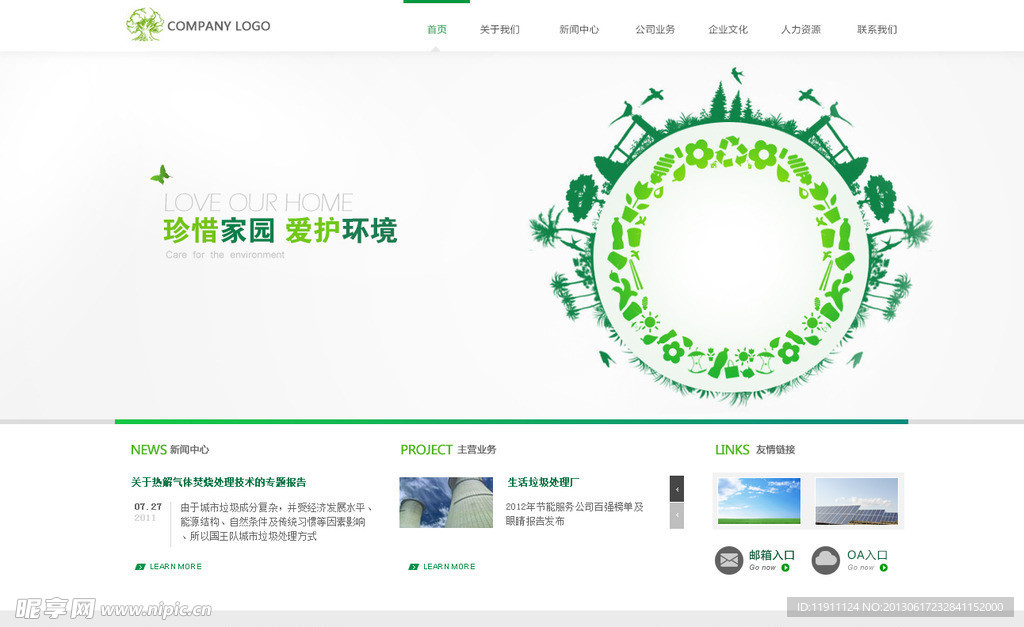
Task: Open the news article 关于热解气体焚烧处理技术的专题报告
Action: pos(221,482)
